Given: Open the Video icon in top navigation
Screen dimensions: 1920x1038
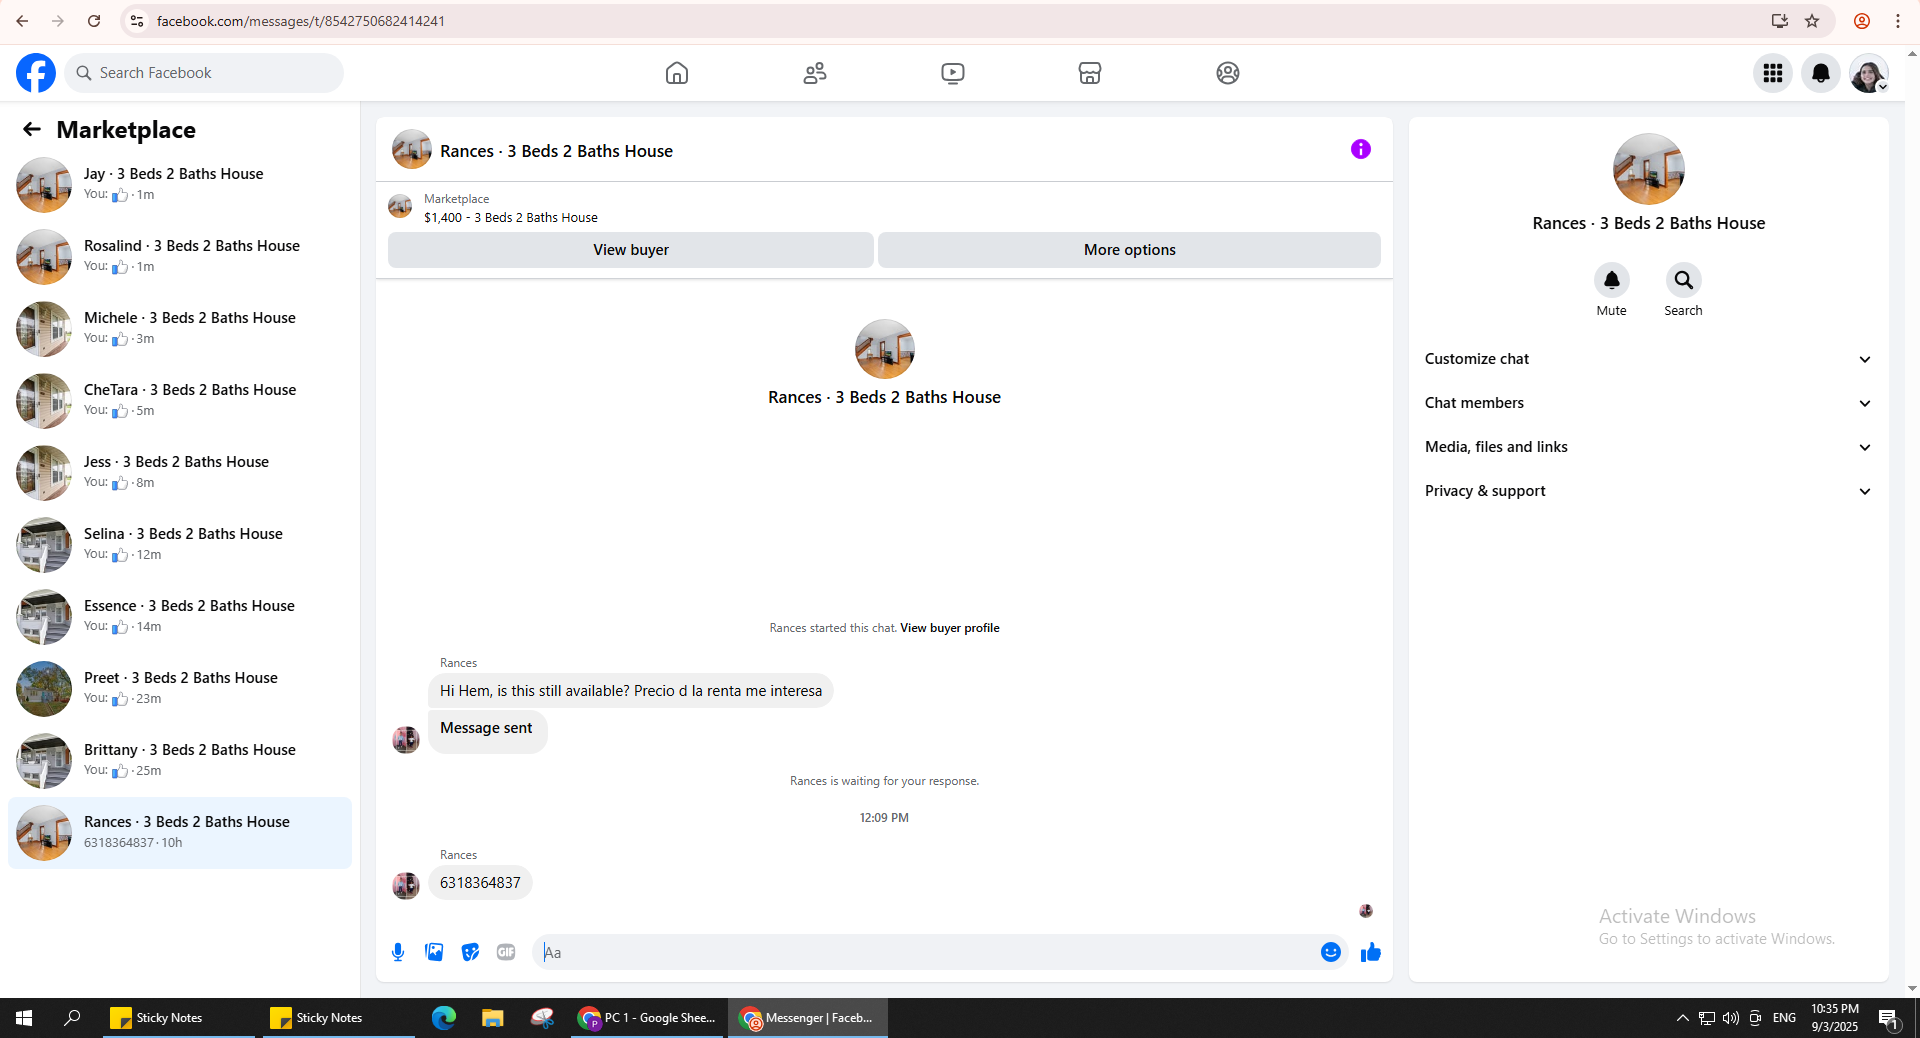Looking at the screenshot, I should click(953, 73).
